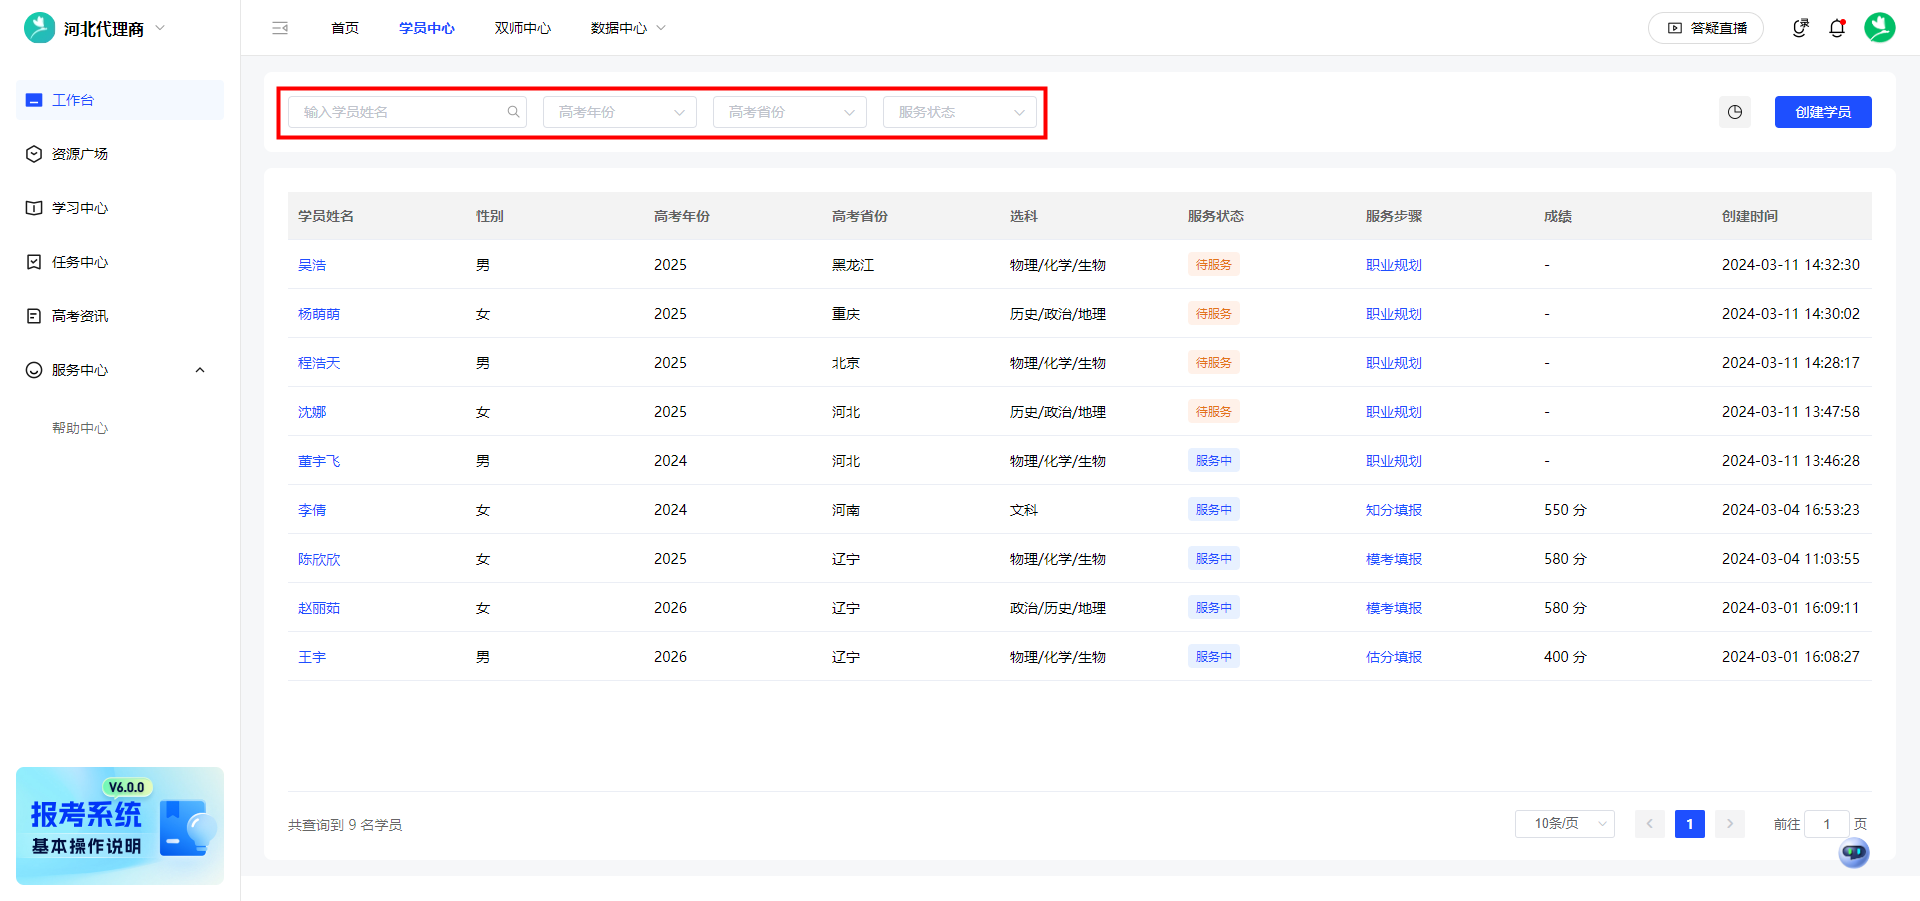Open the 高考年份 dropdown

[619, 111]
